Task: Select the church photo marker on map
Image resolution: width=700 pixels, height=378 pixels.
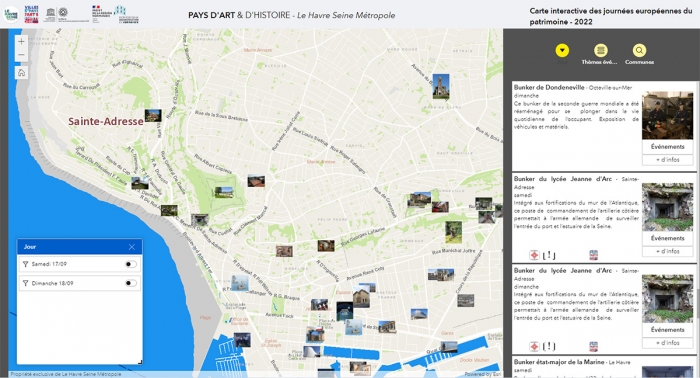Action: pyautogui.click(x=441, y=86)
